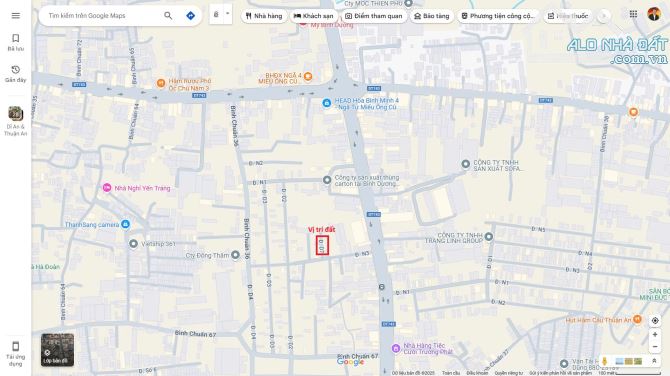The image size is (670, 376).
Task: Click the Hút Hầm Cầu Thuận An pin
Action: (637, 319)
